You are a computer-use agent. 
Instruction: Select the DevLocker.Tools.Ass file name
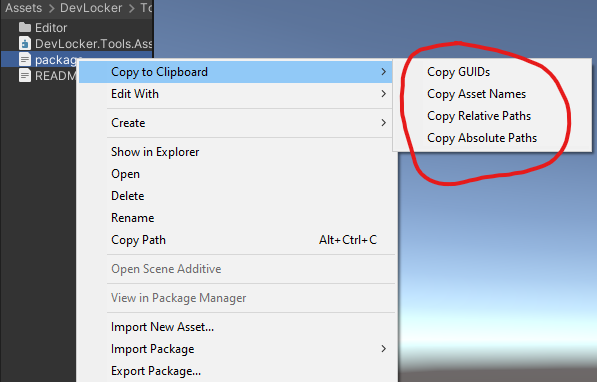94,44
